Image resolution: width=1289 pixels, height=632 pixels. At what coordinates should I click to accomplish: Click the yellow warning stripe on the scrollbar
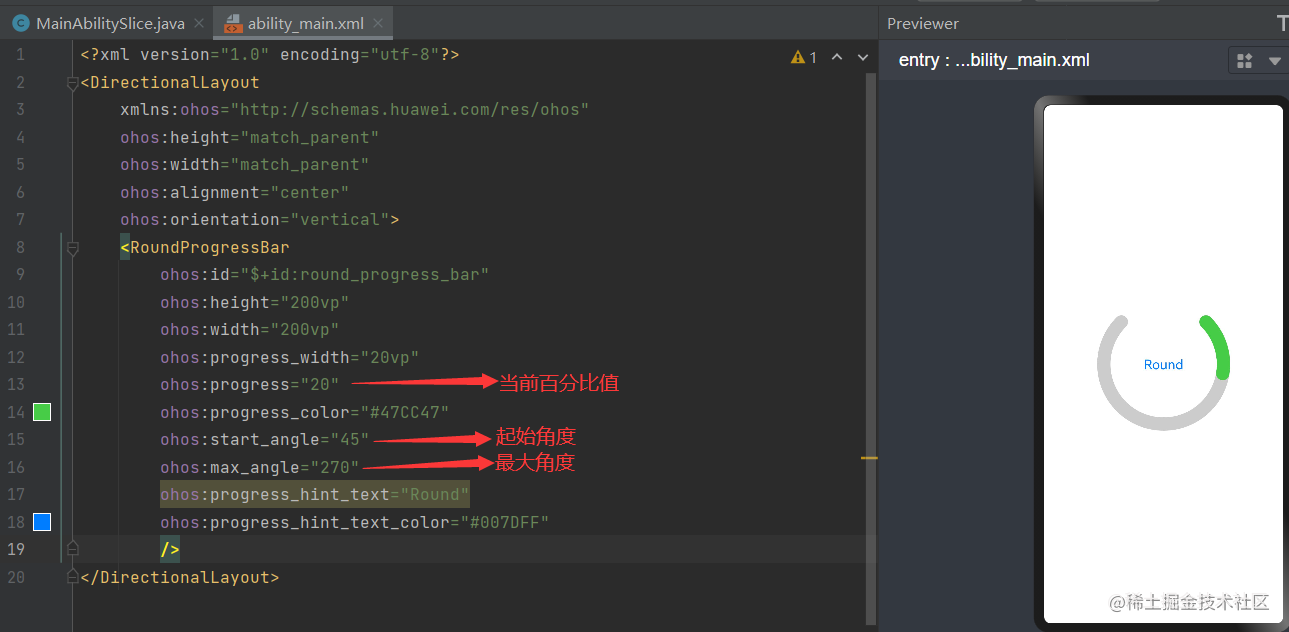(869, 458)
